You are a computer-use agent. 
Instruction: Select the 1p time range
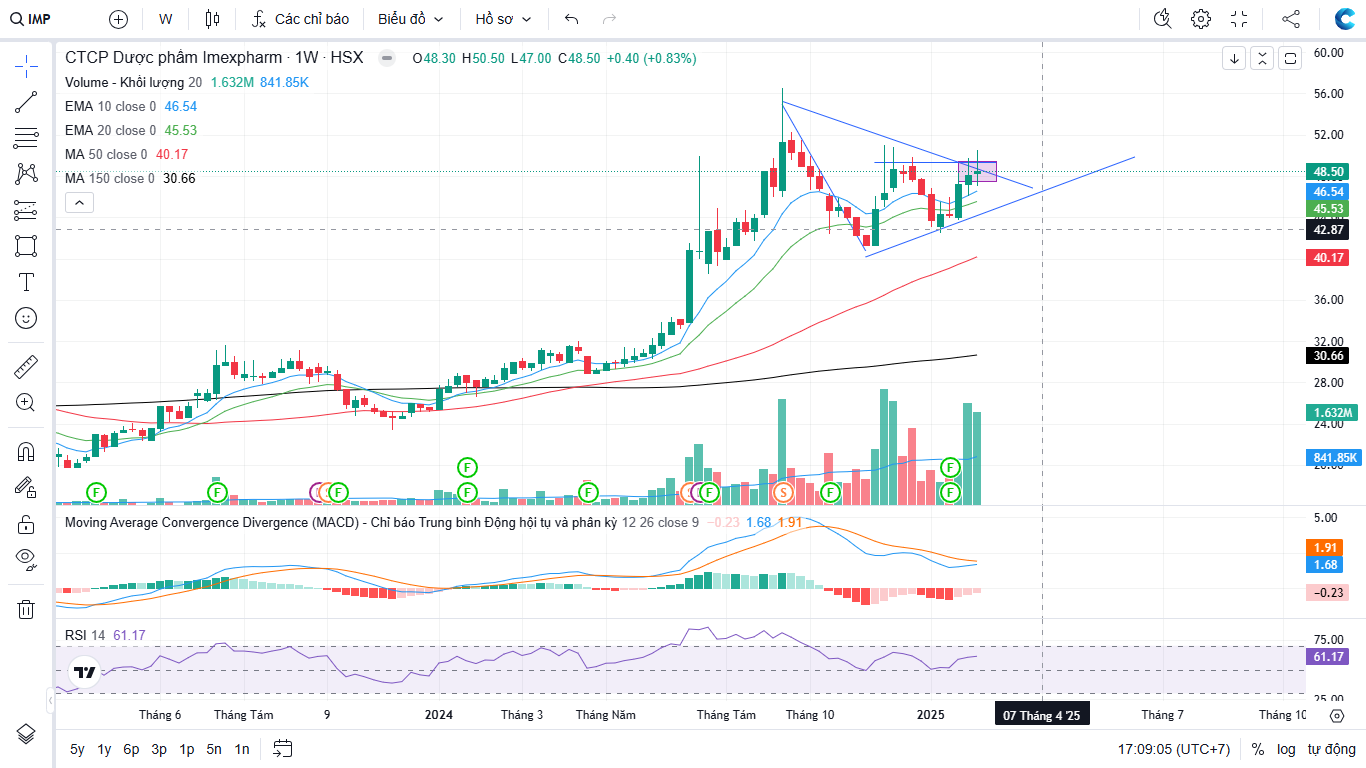[187, 749]
